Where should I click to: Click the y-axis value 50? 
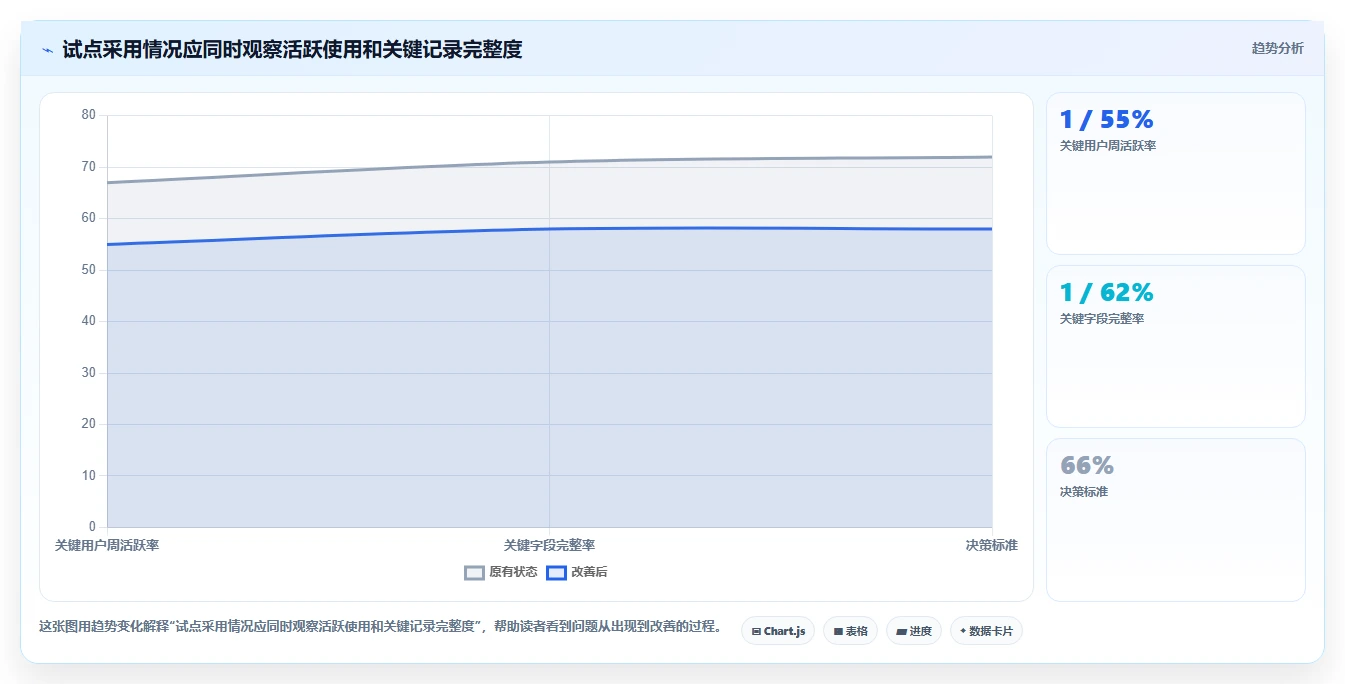[88, 270]
